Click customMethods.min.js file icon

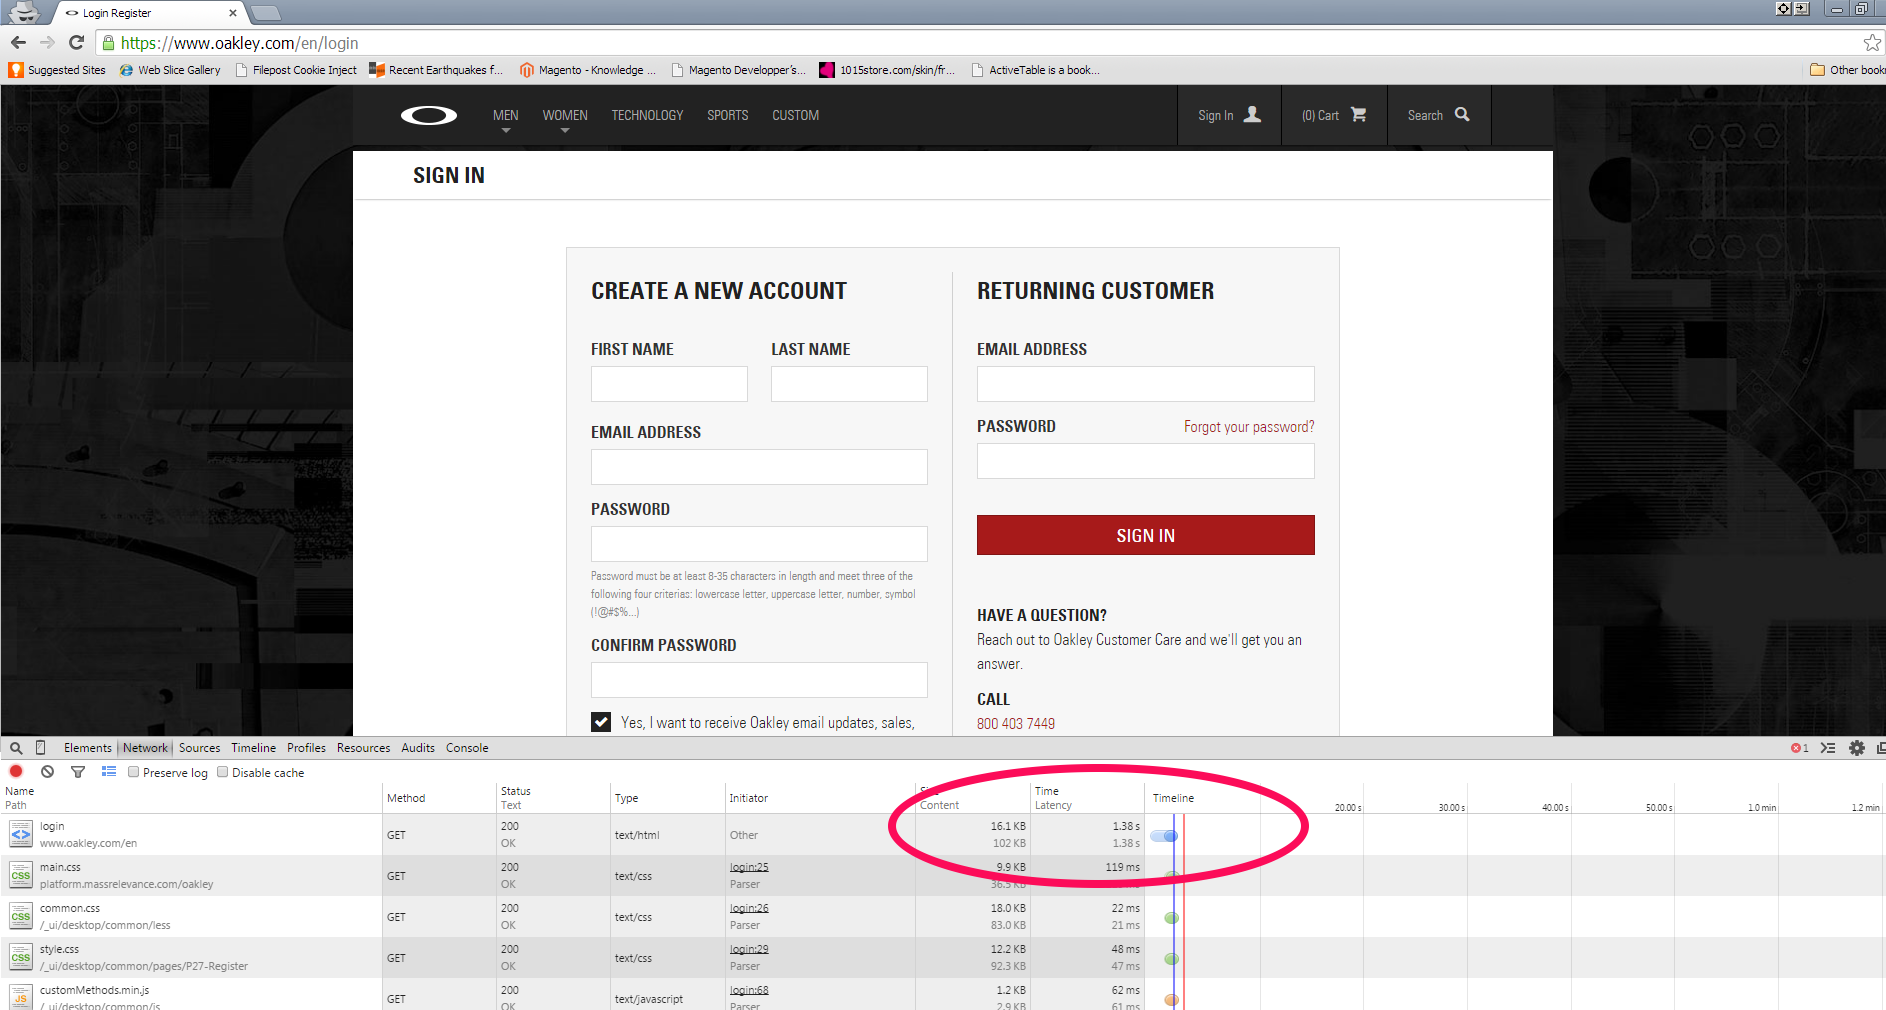(x=21, y=997)
